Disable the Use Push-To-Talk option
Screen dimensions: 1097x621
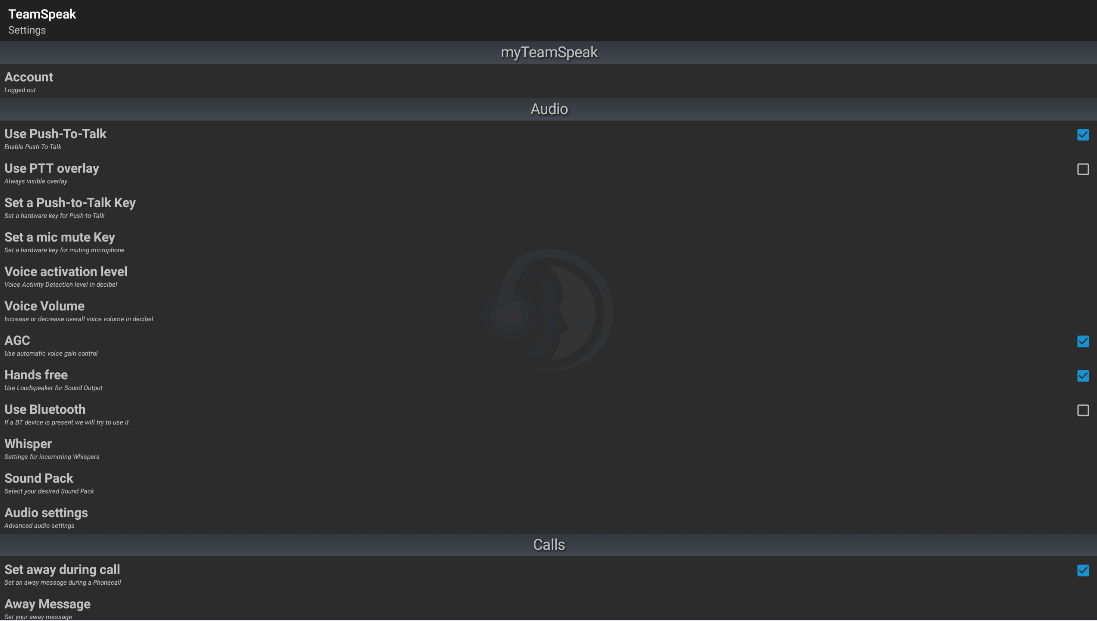tap(1082, 135)
